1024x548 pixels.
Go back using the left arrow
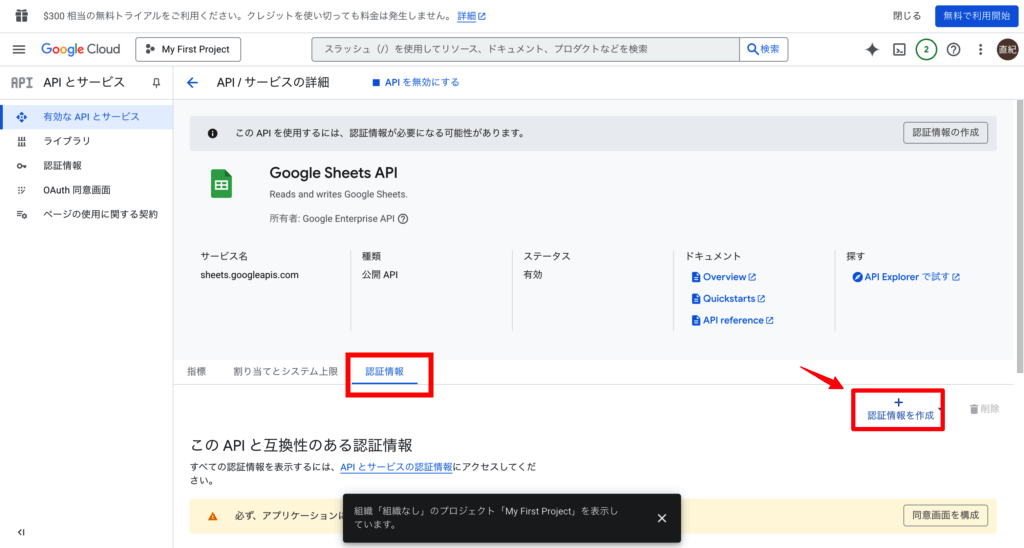(x=192, y=82)
